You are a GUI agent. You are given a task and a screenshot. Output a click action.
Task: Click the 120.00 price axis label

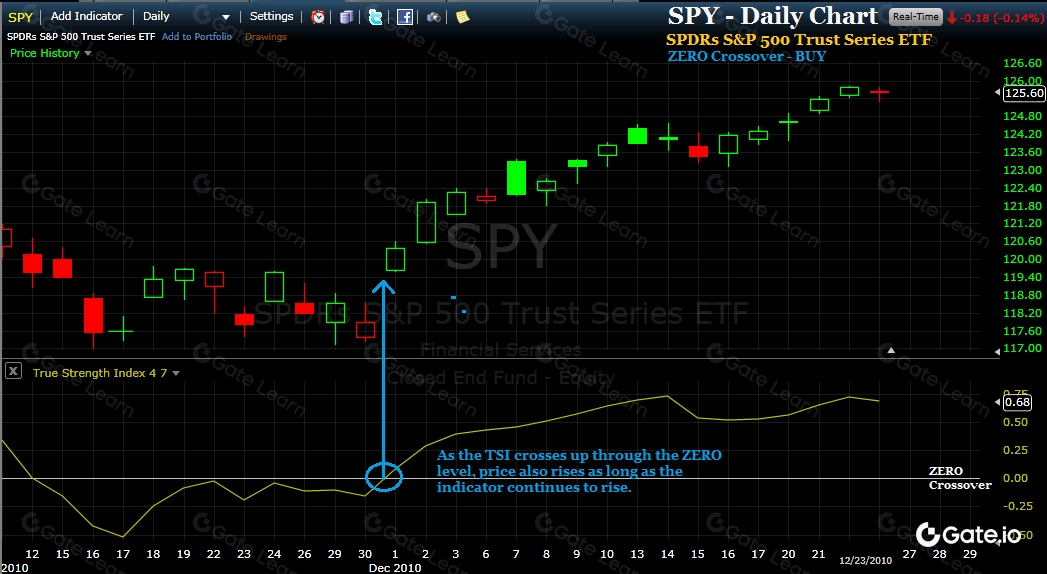coord(1022,259)
